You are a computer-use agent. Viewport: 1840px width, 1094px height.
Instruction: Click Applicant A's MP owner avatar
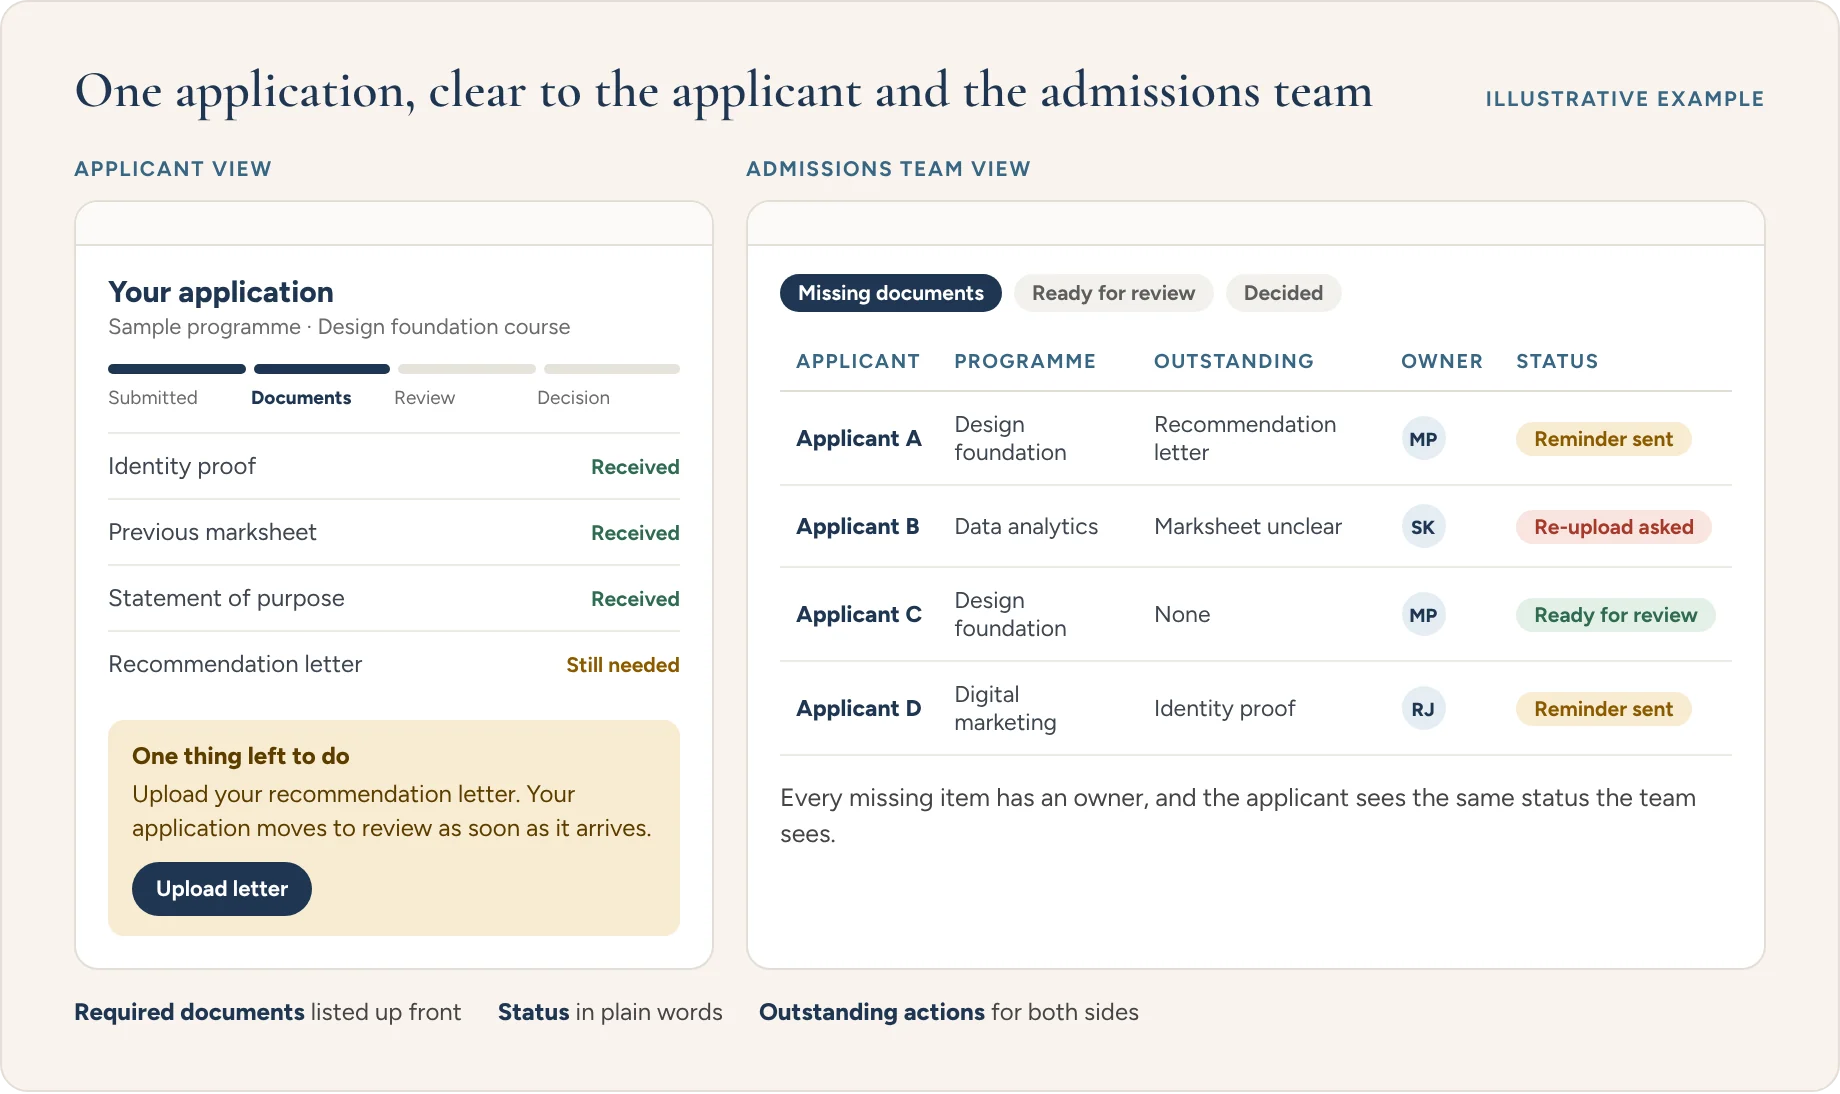click(x=1423, y=439)
